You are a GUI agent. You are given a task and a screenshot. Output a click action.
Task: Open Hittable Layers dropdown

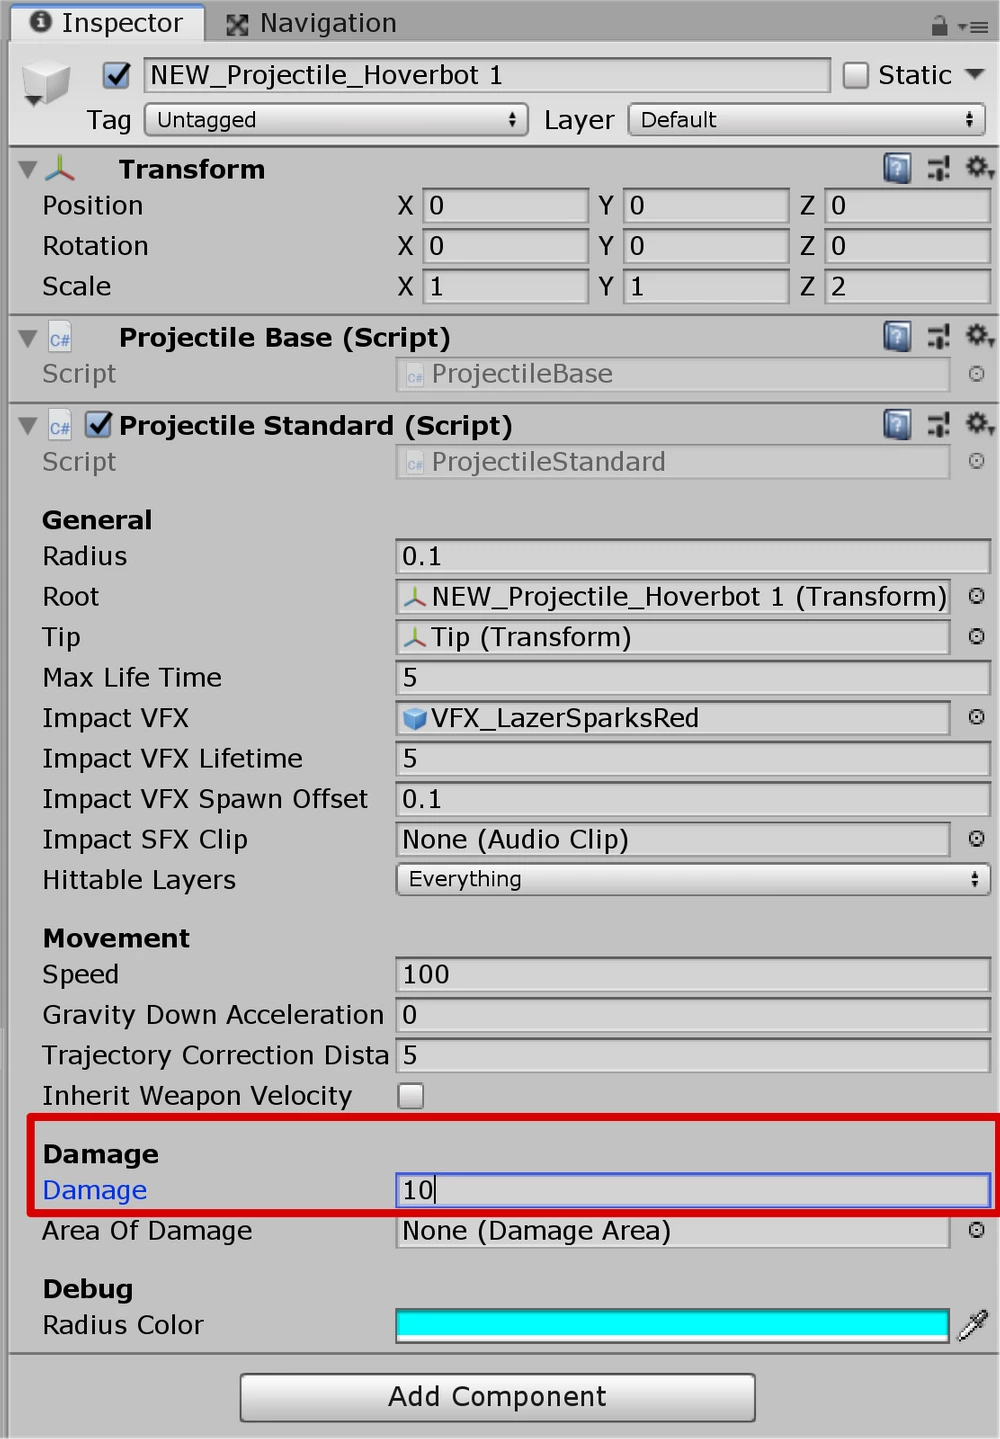[x=693, y=879]
